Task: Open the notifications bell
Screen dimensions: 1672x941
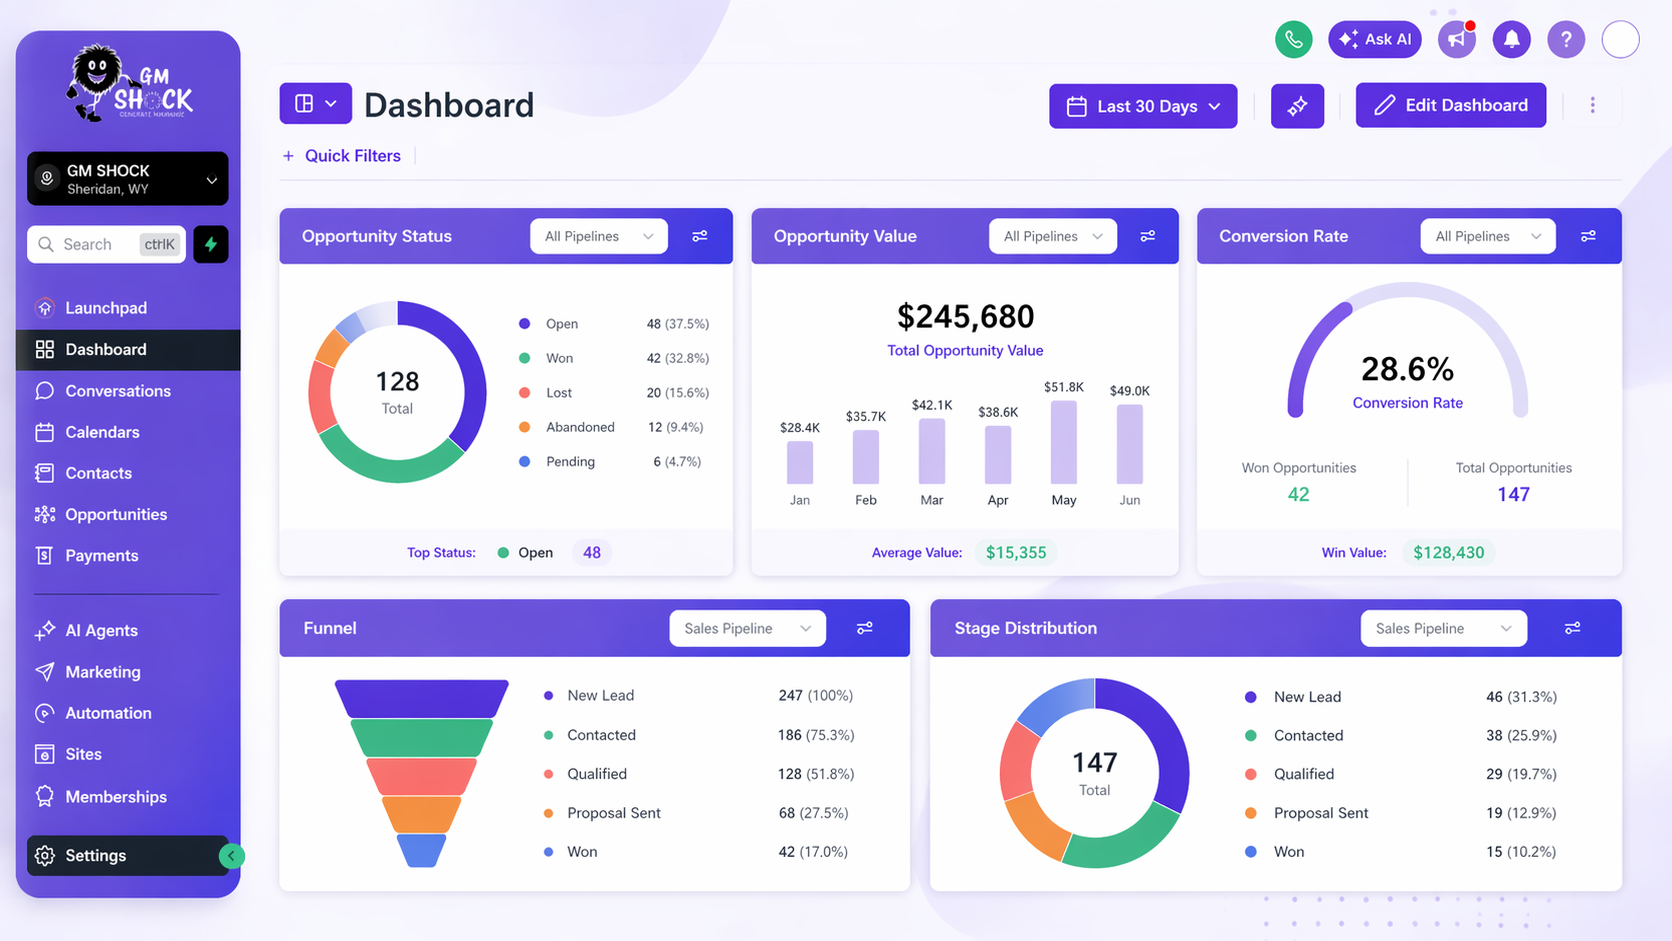Action: pyautogui.click(x=1511, y=39)
